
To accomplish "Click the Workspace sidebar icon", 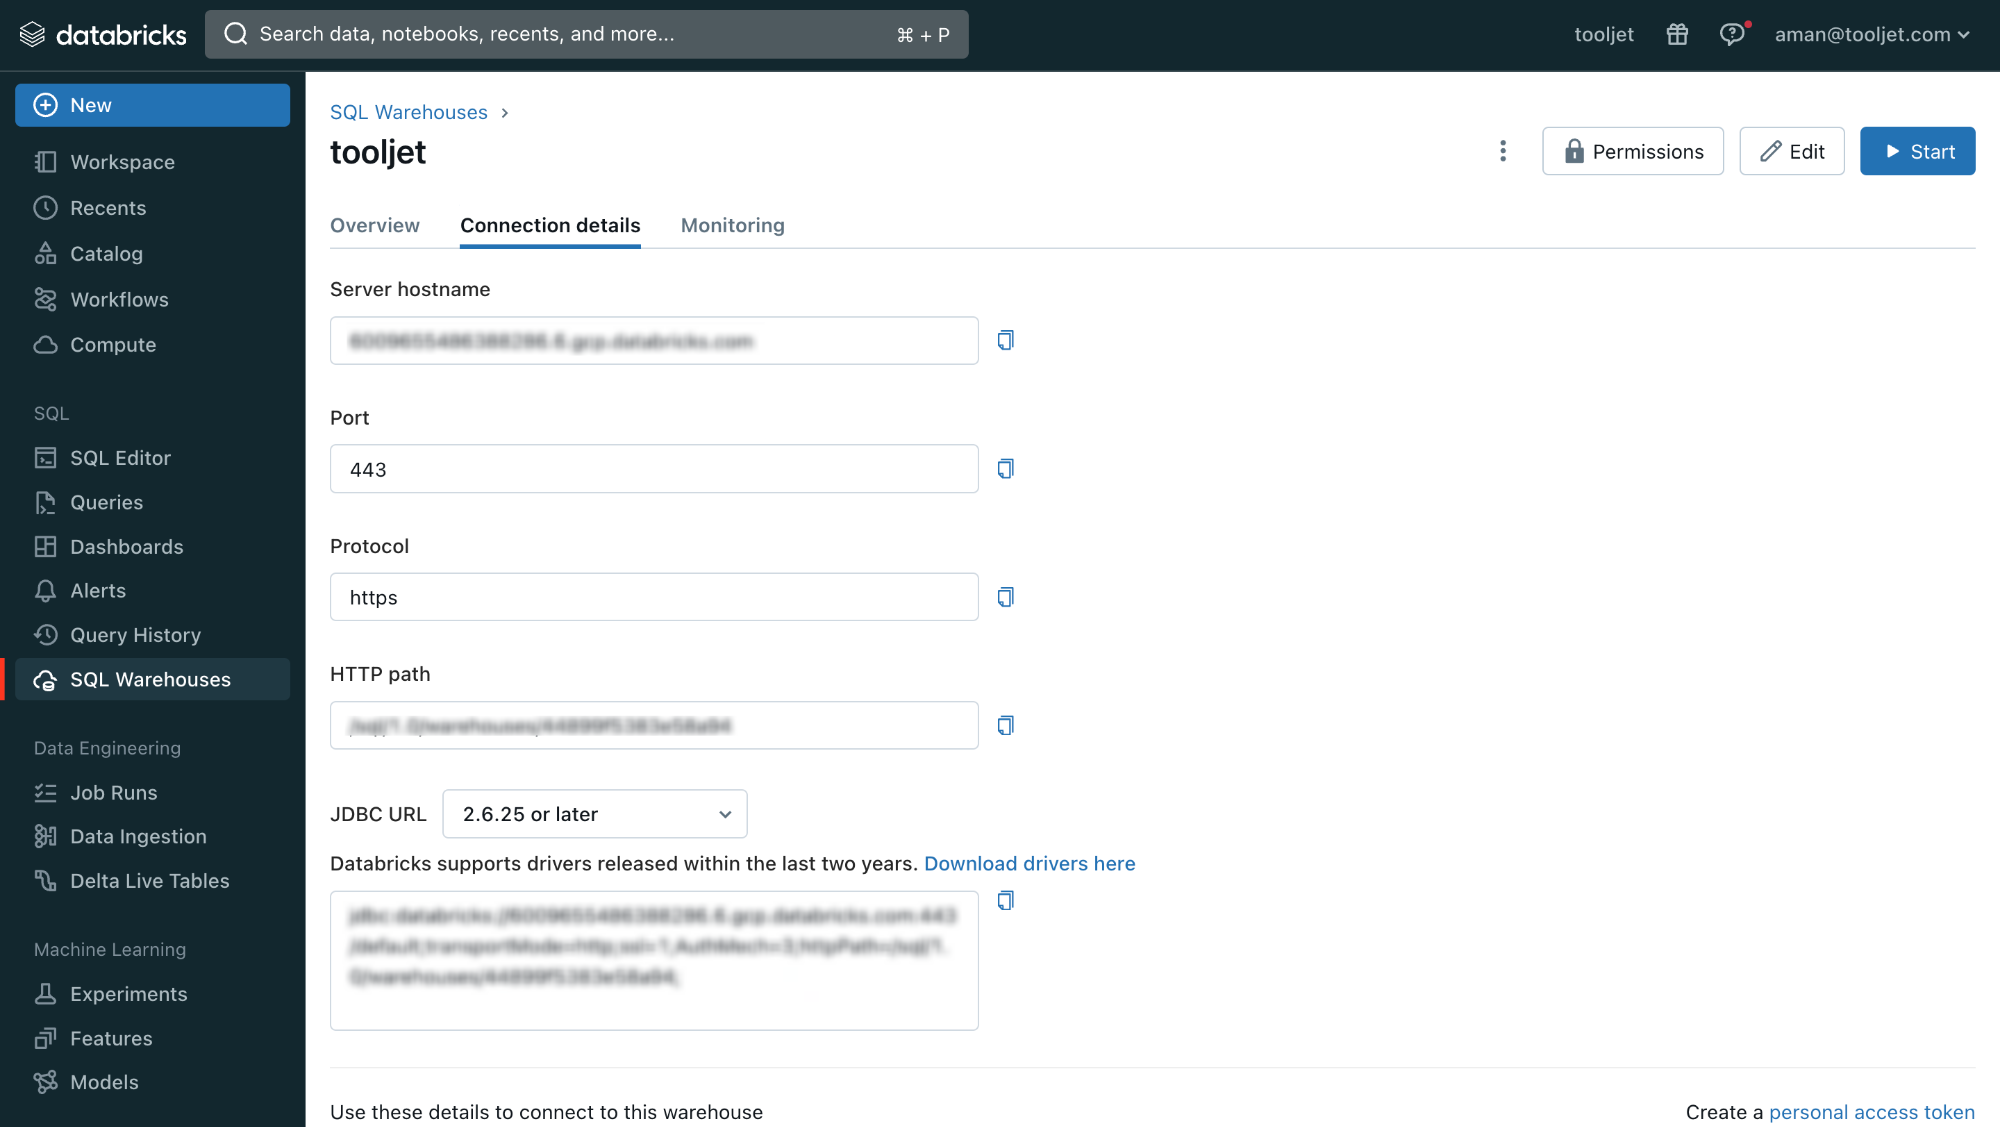I will (45, 162).
